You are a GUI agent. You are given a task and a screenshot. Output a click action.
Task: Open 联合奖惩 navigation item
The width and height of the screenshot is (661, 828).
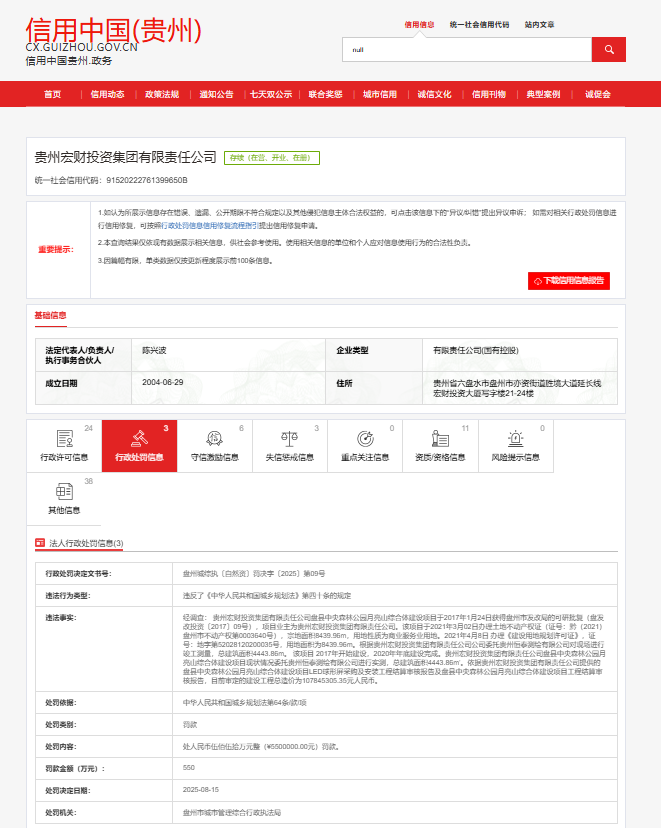(x=325, y=94)
